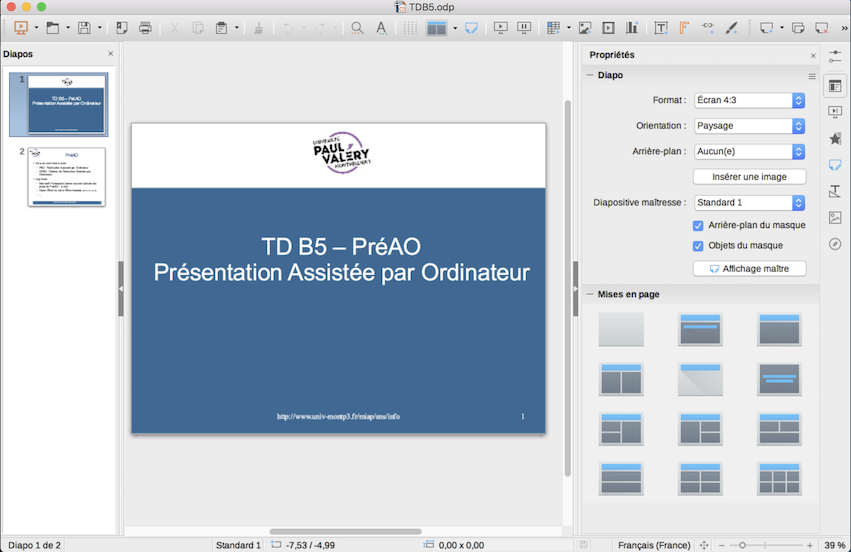The width and height of the screenshot is (851, 552).
Task: Click zoom in plus in status bar
Action: coord(810,545)
